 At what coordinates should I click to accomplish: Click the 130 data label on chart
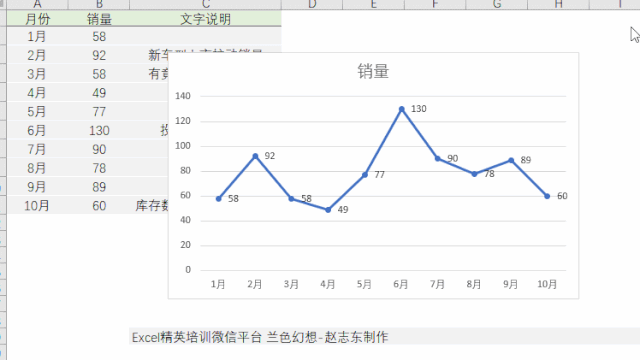tap(418, 109)
